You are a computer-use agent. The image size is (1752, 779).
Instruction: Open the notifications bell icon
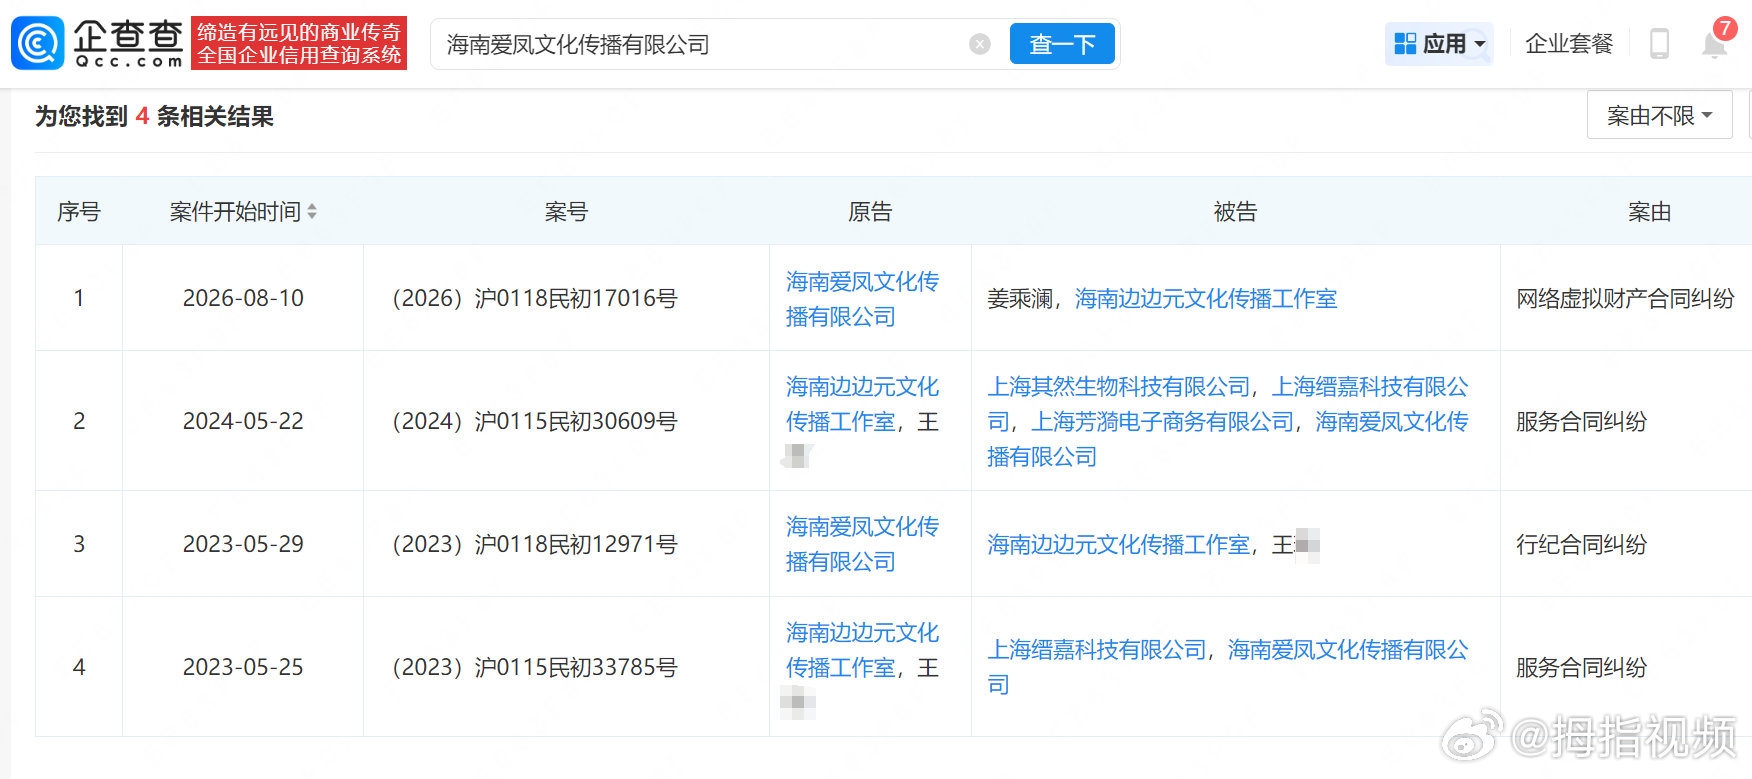pyautogui.click(x=1714, y=44)
